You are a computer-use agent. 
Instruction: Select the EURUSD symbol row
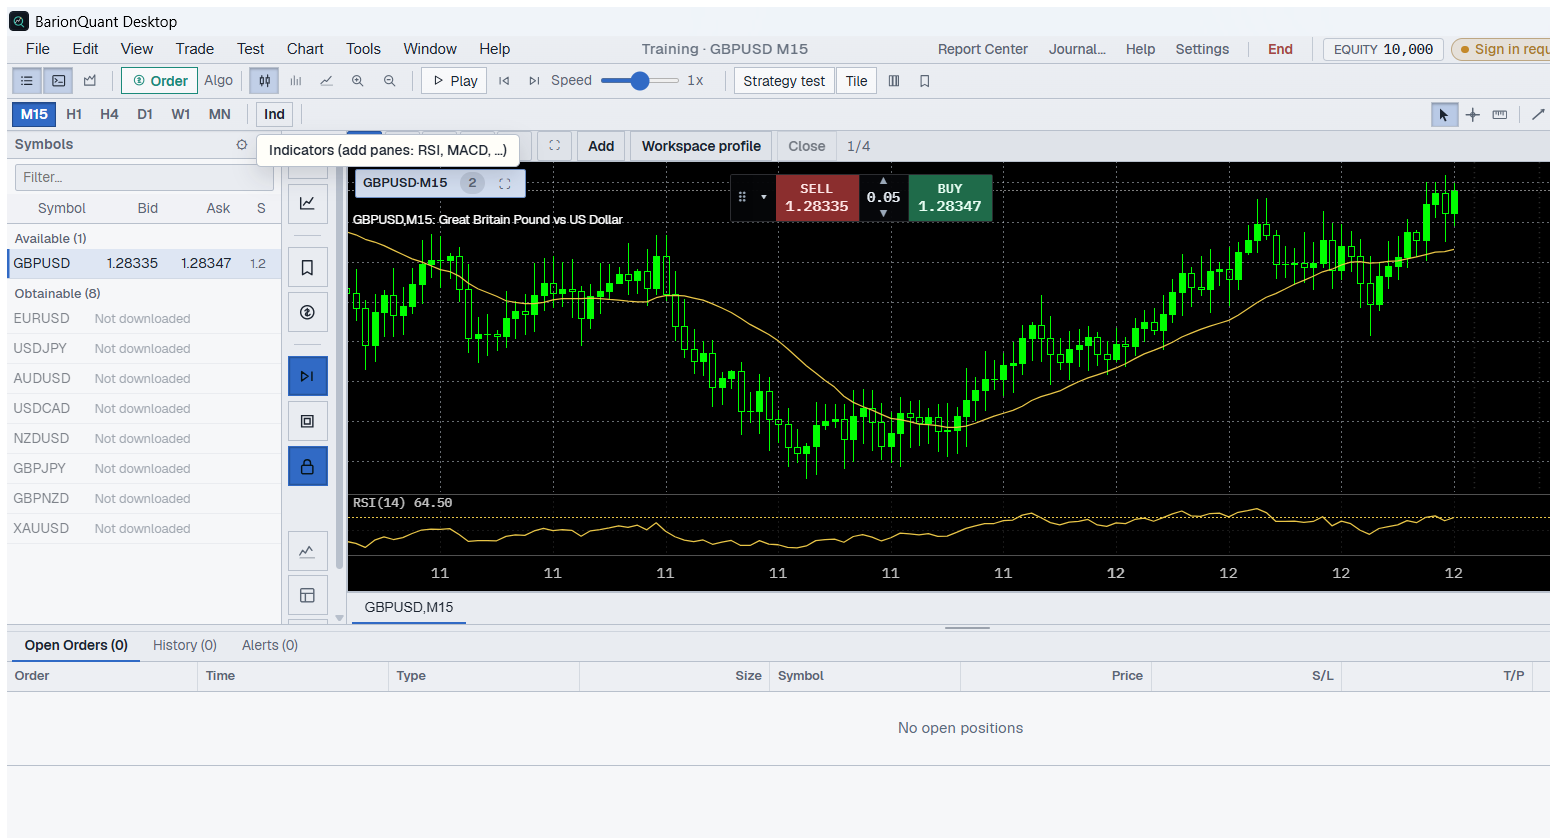(144, 318)
